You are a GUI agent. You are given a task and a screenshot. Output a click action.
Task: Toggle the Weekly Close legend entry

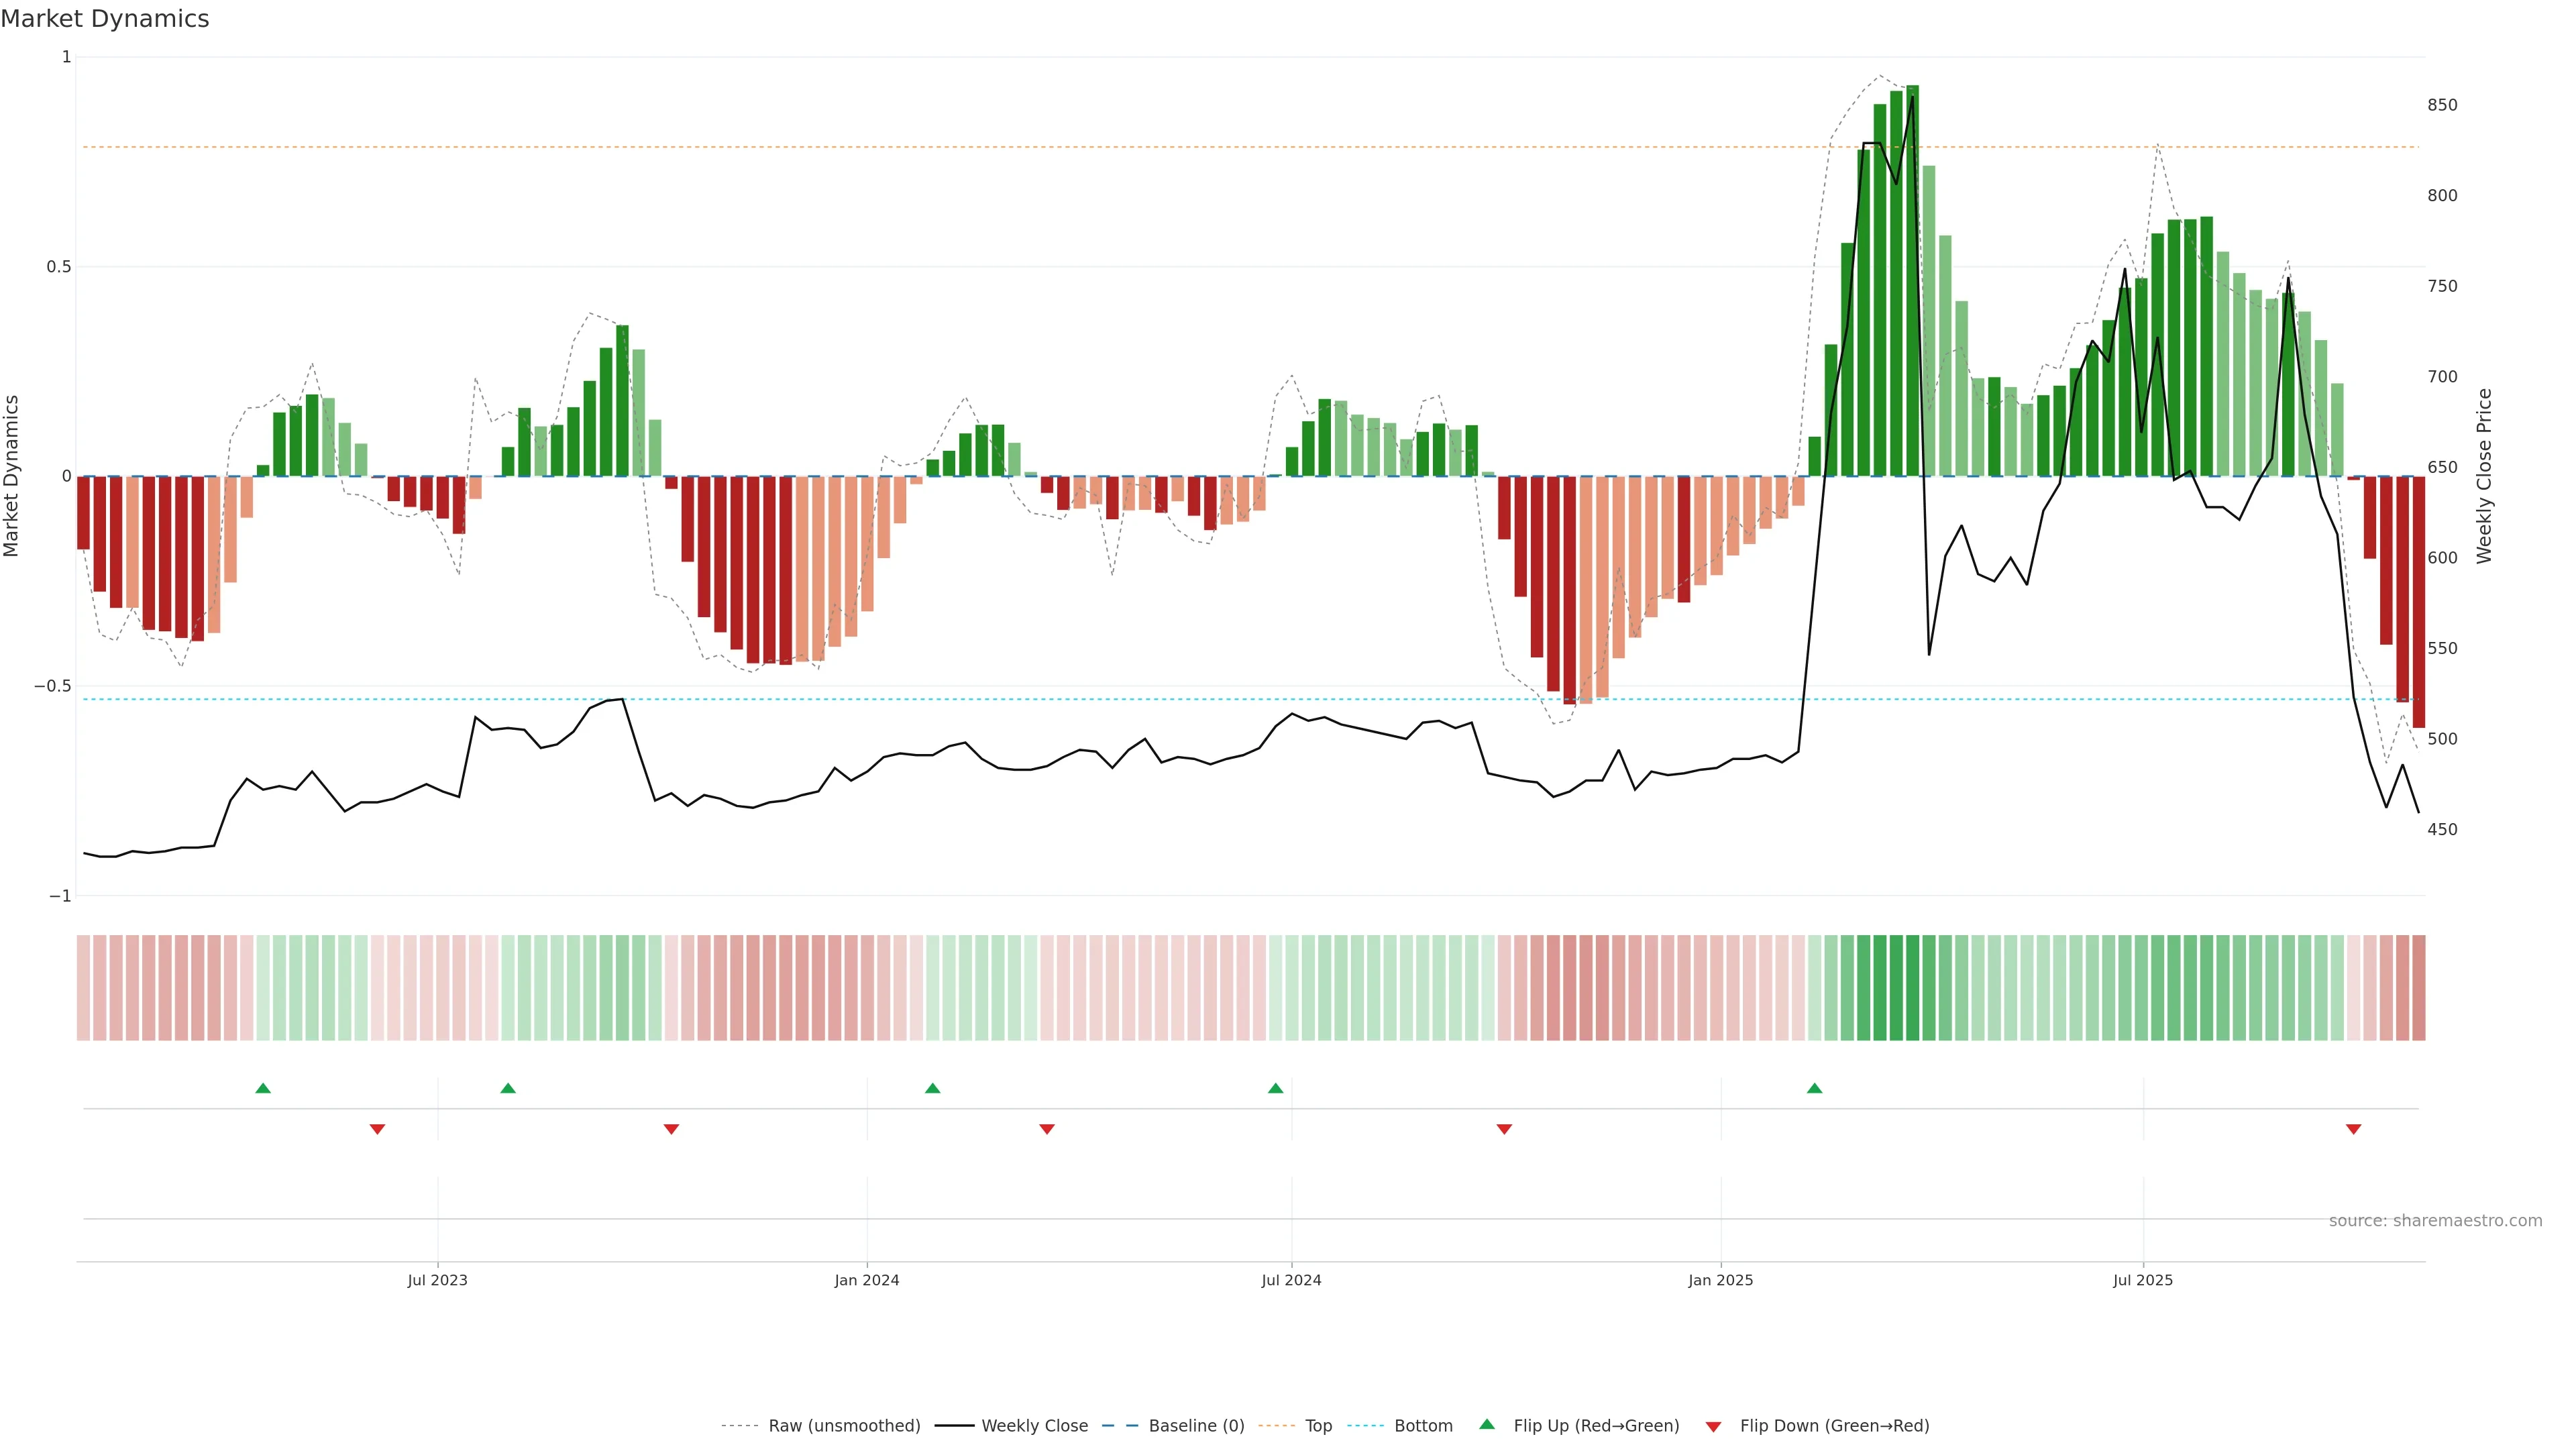1034,1426
